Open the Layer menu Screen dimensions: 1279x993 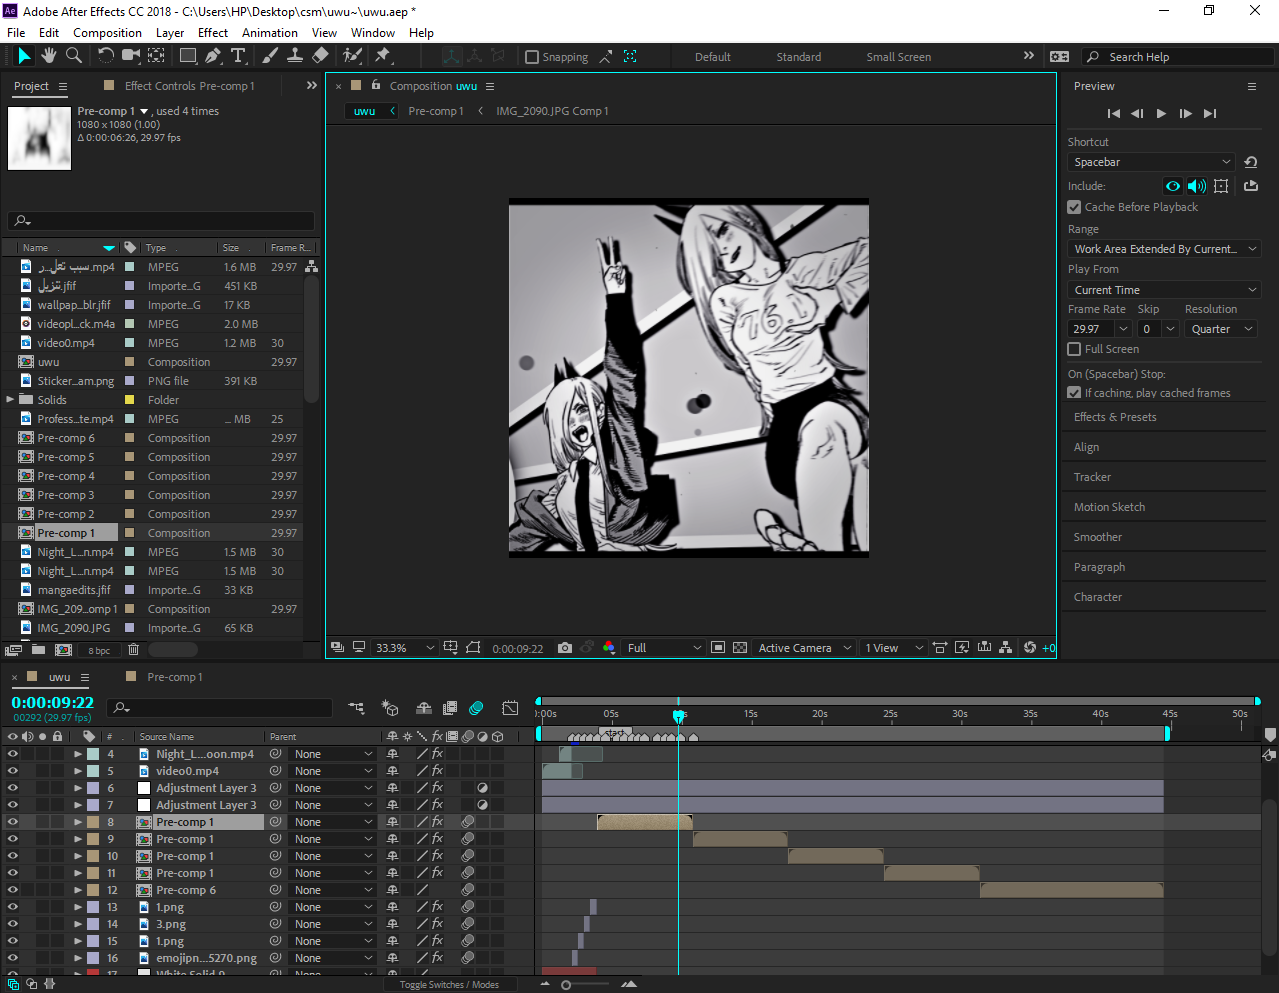[x=170, y=33]
